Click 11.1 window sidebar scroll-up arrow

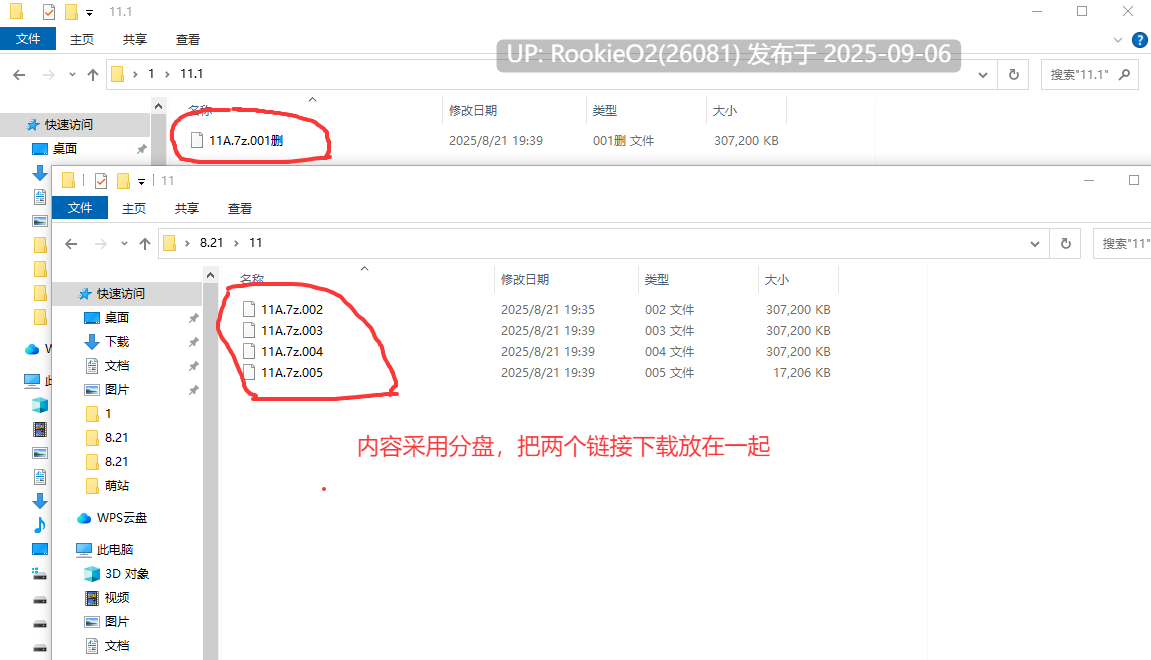[159, 106]
